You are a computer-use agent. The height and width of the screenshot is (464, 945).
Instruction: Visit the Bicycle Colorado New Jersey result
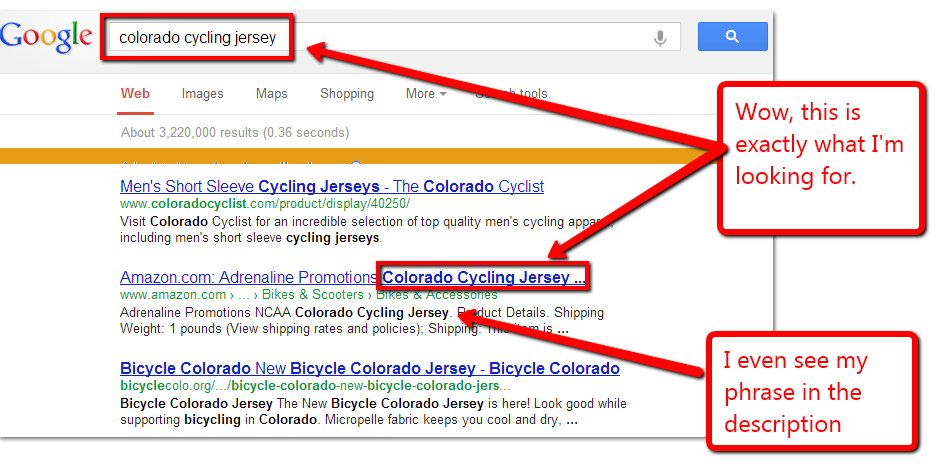tap(369, 368)
